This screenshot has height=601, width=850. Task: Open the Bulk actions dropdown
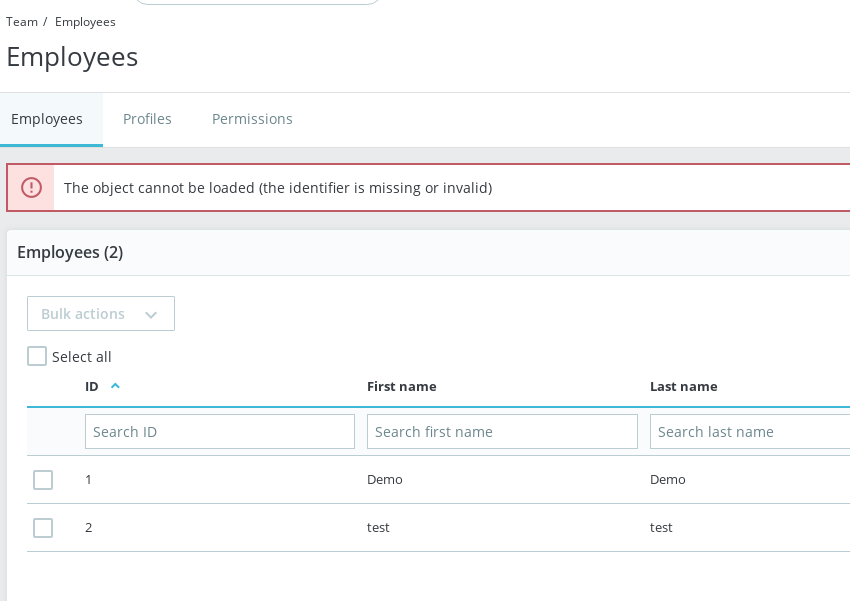(100, 313)
